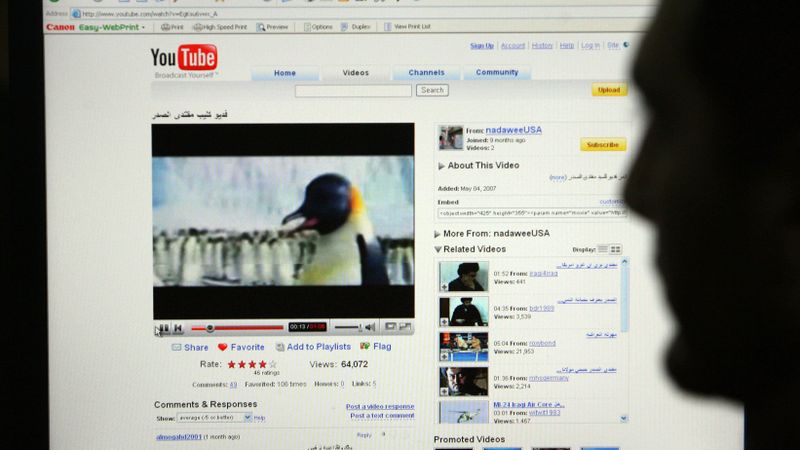Expand the About This Video section
Image resolution: width=800 pixels, height=450 pixels.
pos(479,166)
